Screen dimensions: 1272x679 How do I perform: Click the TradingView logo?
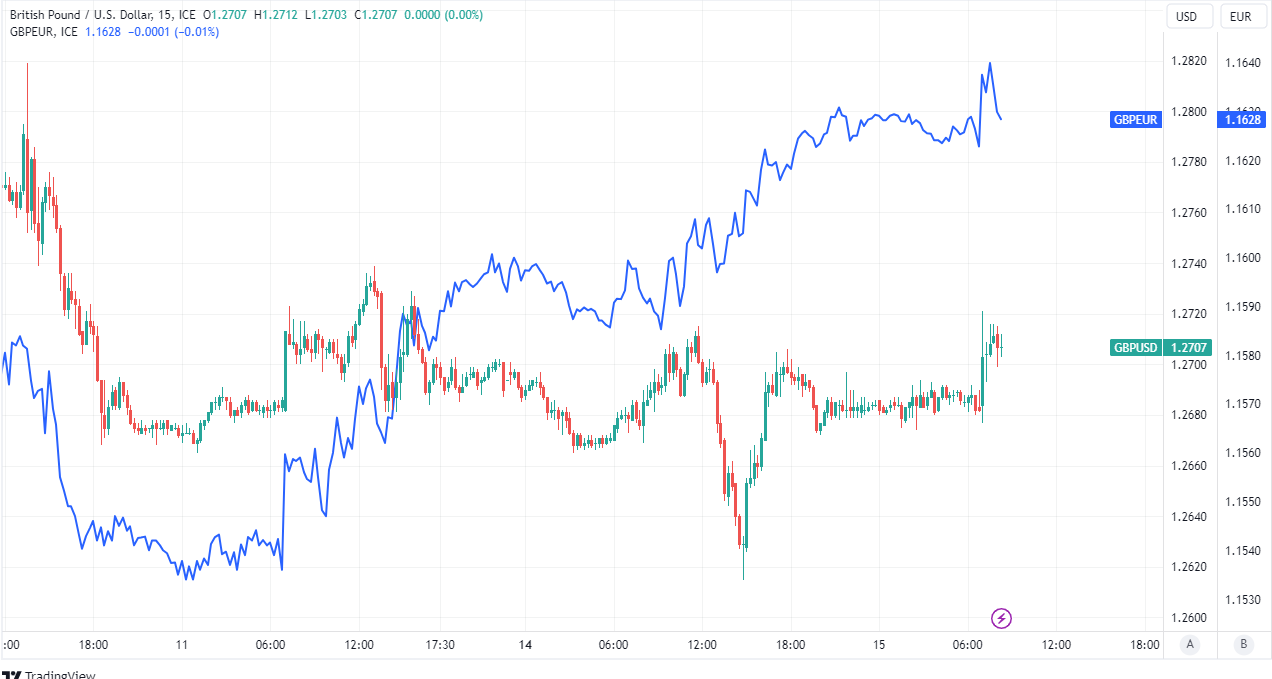pos(48,674)
